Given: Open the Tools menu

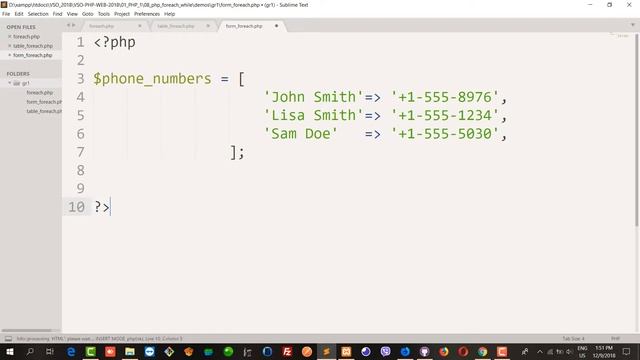Looking at the screenshot, I should coord(104,14).
